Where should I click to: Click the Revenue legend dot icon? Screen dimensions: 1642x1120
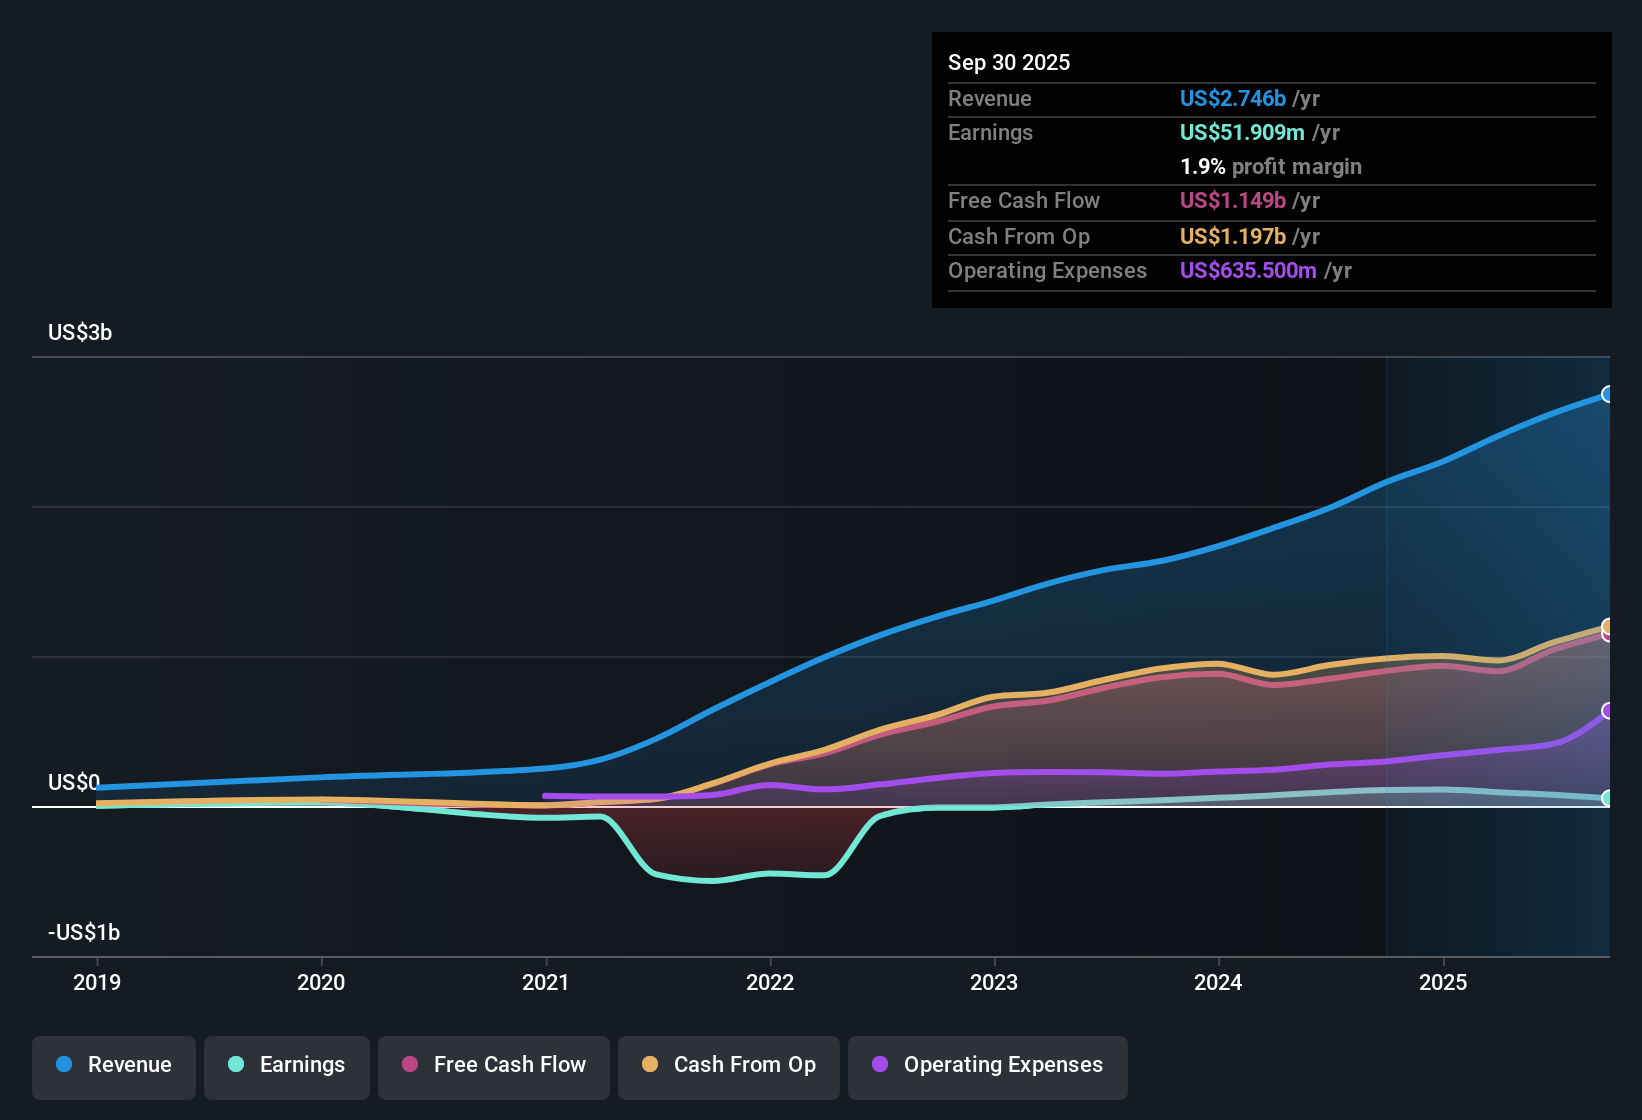pos(63,1065)
